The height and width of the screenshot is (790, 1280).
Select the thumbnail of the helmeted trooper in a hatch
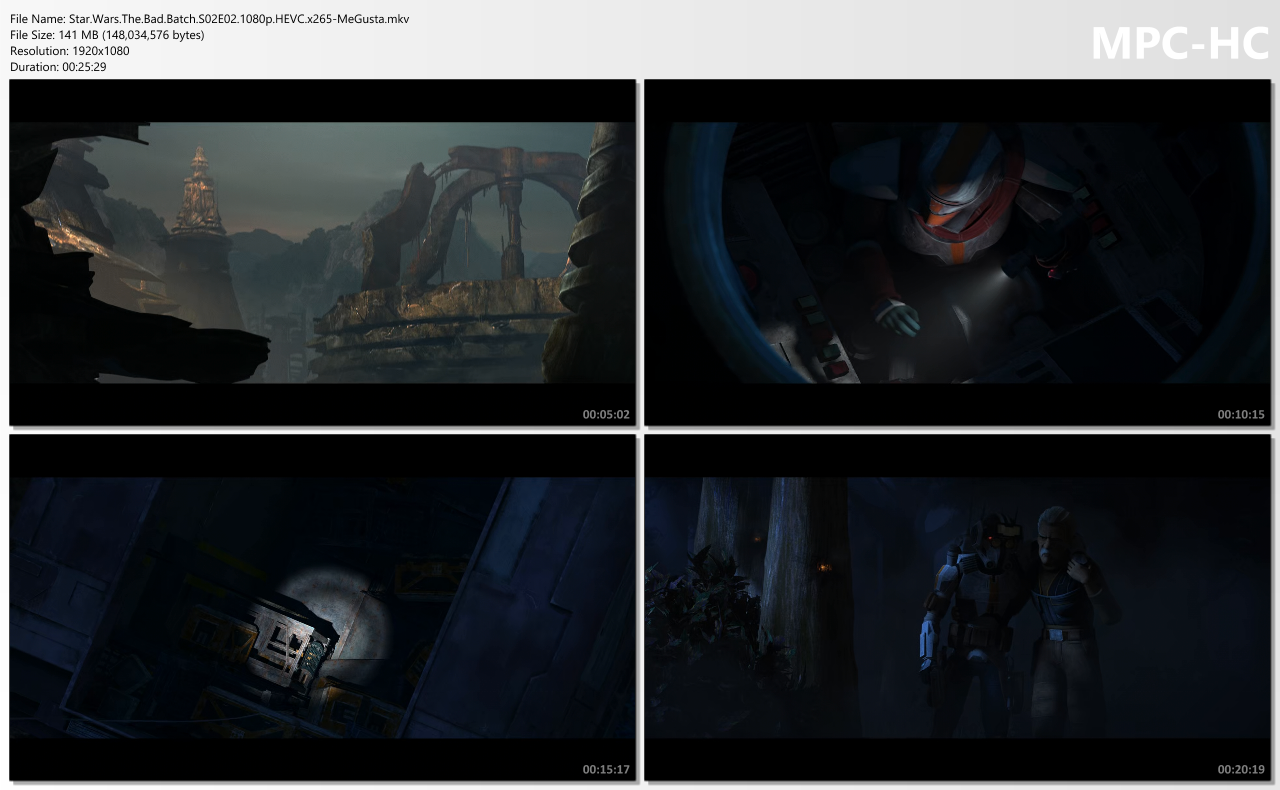click(957, 252)
